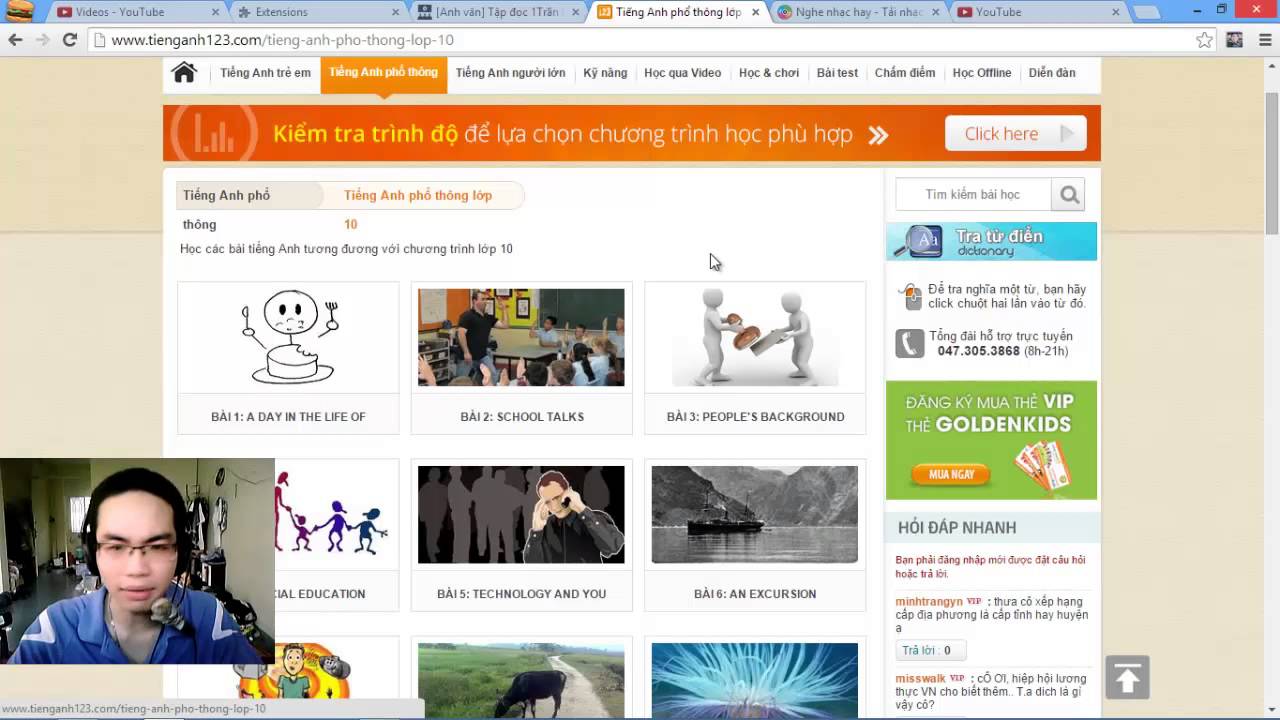Switch to the Extensions tab
This screenshot has width=1280, height=720.
310,12
